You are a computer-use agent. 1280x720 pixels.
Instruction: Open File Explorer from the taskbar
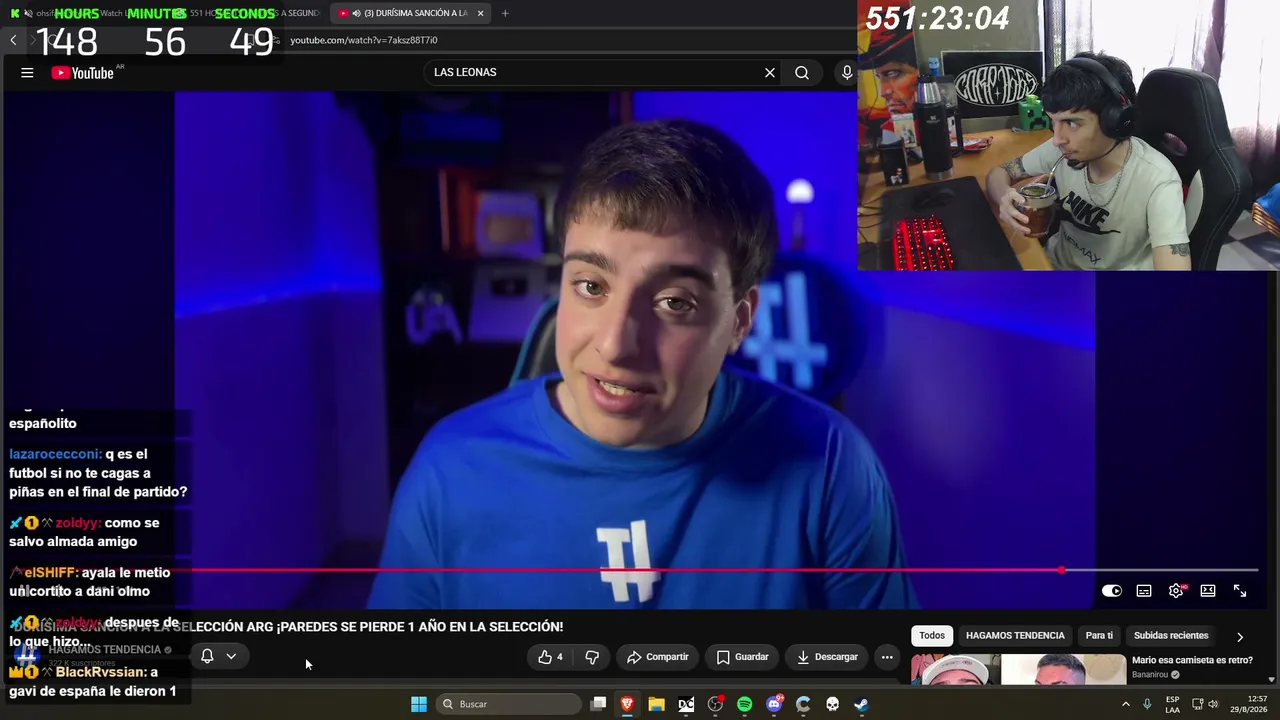(x=656, y=704)
